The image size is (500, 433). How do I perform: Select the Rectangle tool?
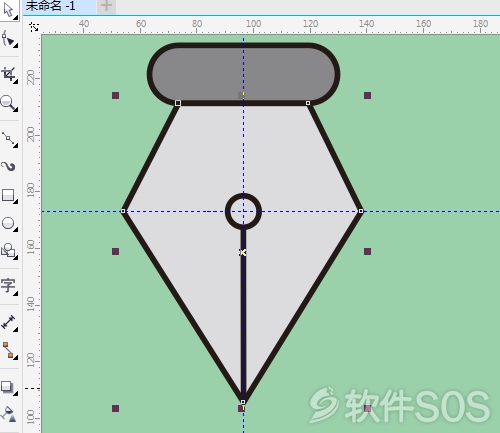tap(9, 195)
